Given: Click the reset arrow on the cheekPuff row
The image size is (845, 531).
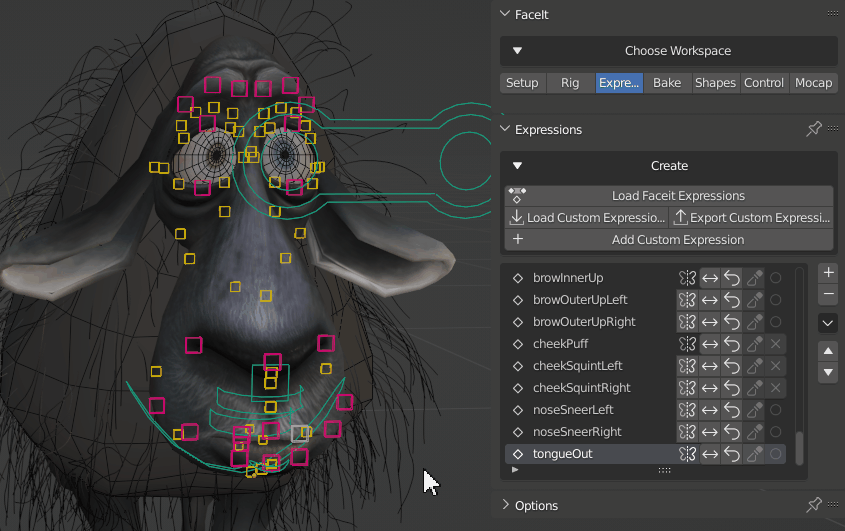Looking at the screenshot, I should 732,344.
